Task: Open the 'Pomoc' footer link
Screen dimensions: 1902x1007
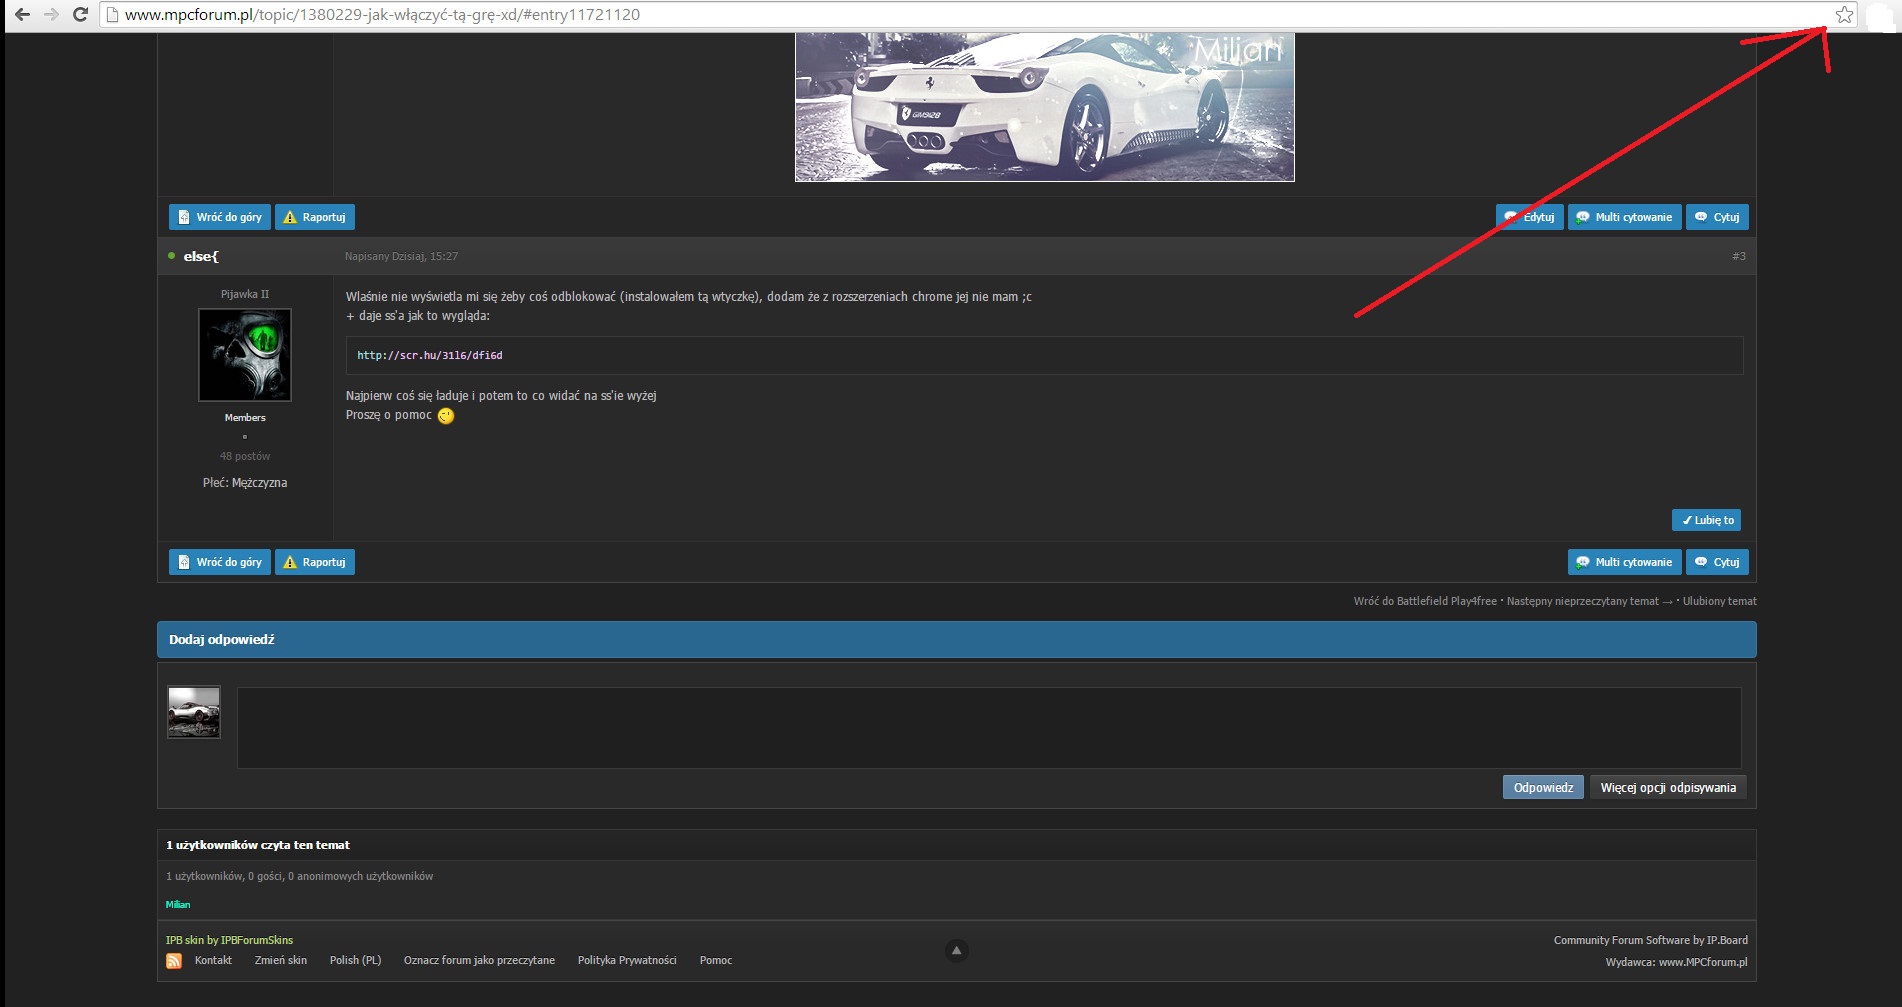Action: [716, 960]
